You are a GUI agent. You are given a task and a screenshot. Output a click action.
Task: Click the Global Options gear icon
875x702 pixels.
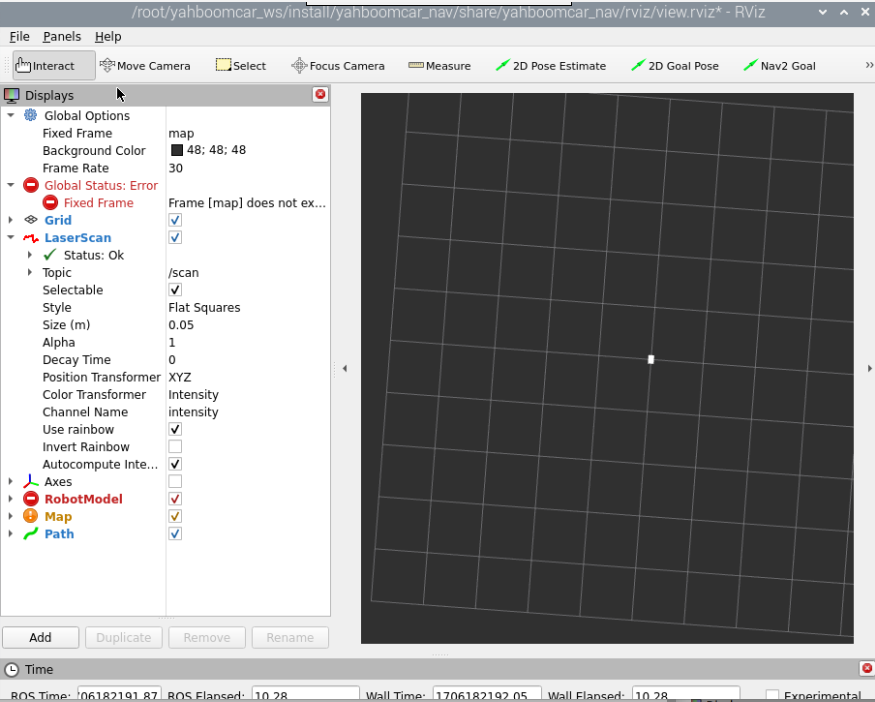[x=30, y=116]
